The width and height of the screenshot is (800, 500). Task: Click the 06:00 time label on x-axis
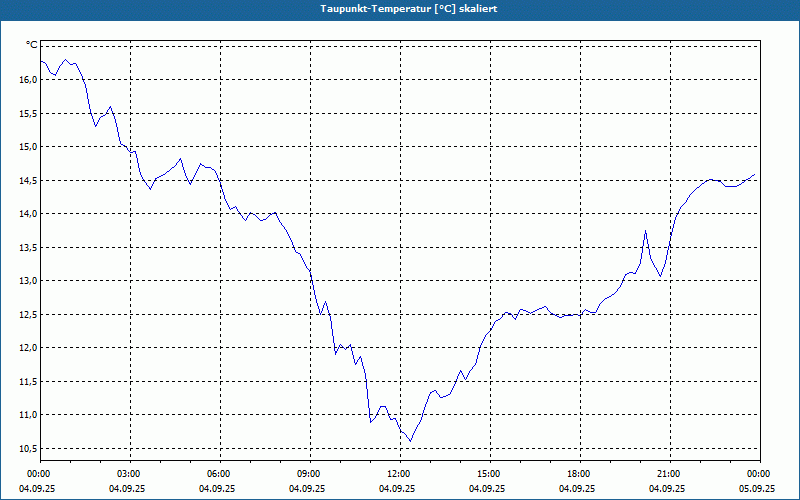click(x=220, y=474)
